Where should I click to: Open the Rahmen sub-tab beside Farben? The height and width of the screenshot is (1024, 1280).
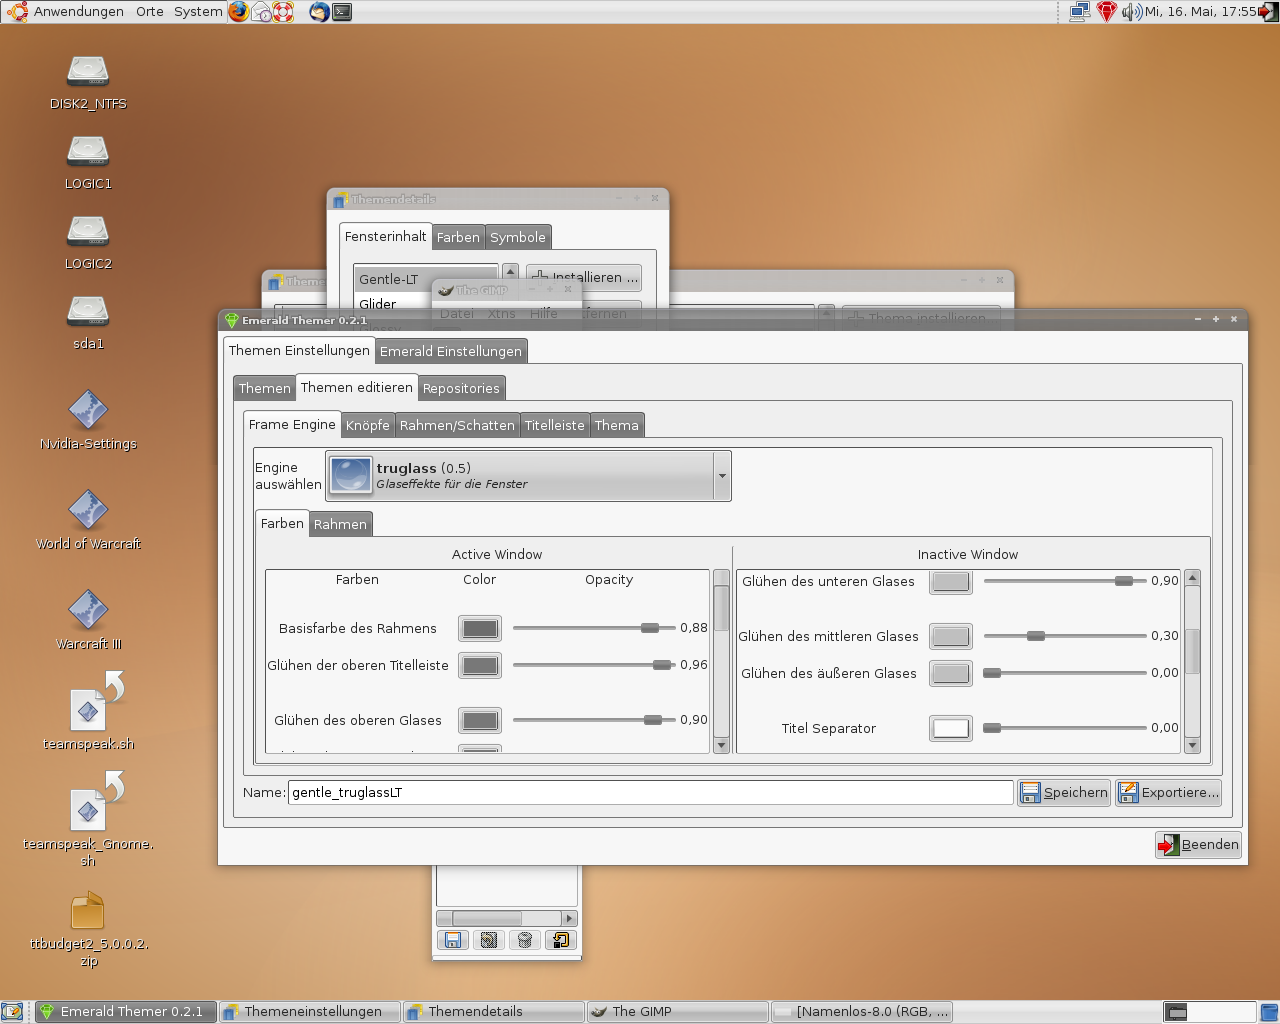point(341,524)
